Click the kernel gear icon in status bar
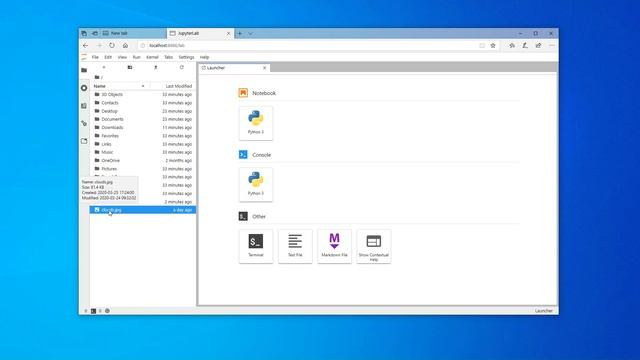Image resolution: width=640 pixels, height=360 pixels. (x=107, y=311)
